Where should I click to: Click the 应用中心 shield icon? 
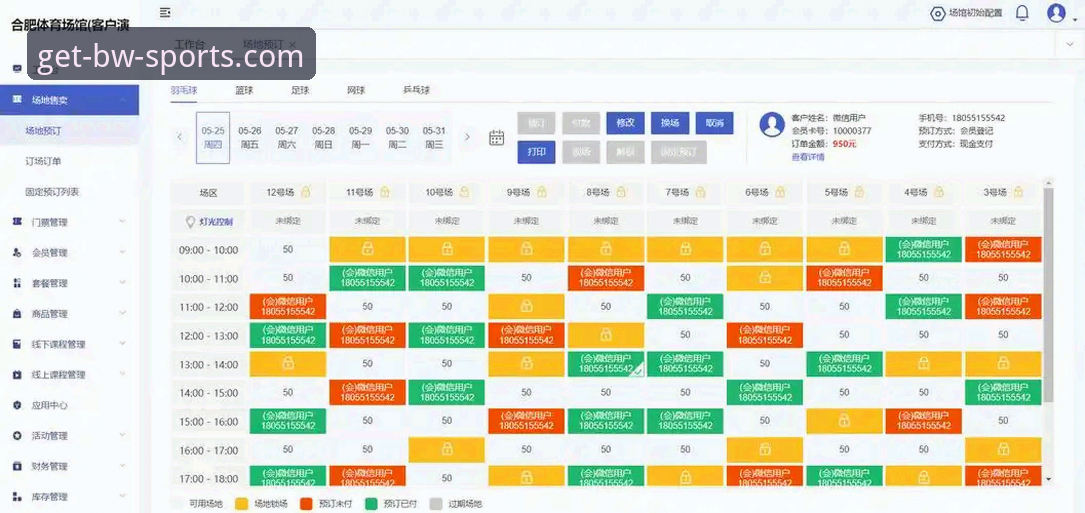pyautogui.click(x=17, y=405)
